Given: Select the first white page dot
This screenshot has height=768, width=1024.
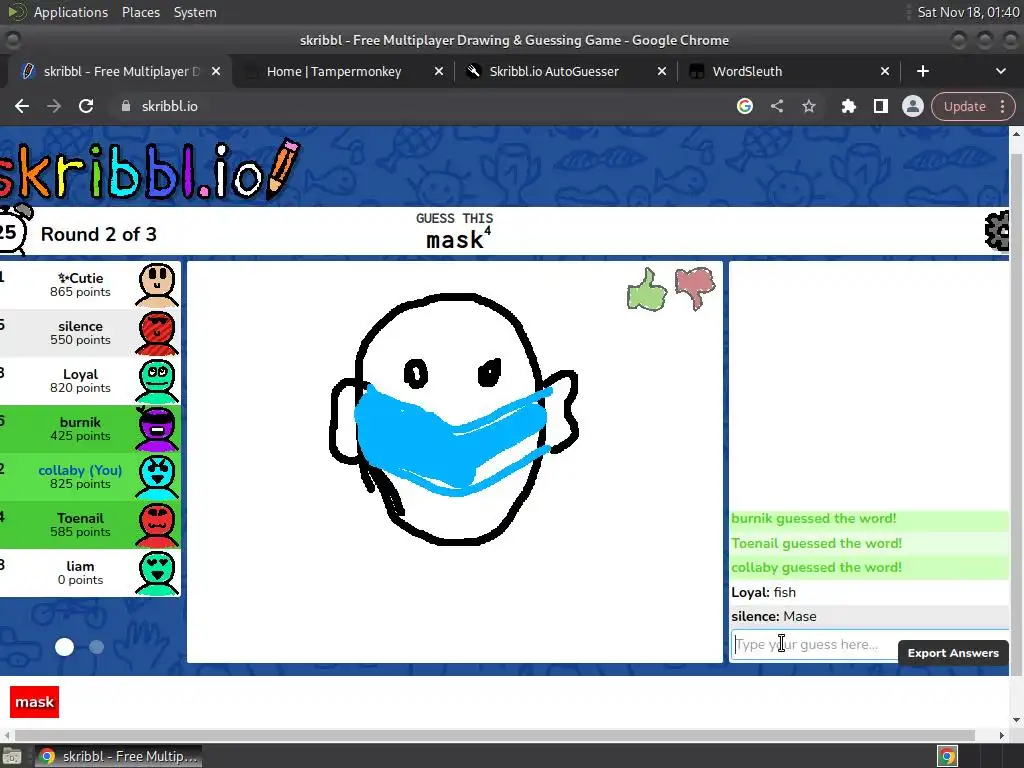Looking at the screenshot, I should (64, 647).
